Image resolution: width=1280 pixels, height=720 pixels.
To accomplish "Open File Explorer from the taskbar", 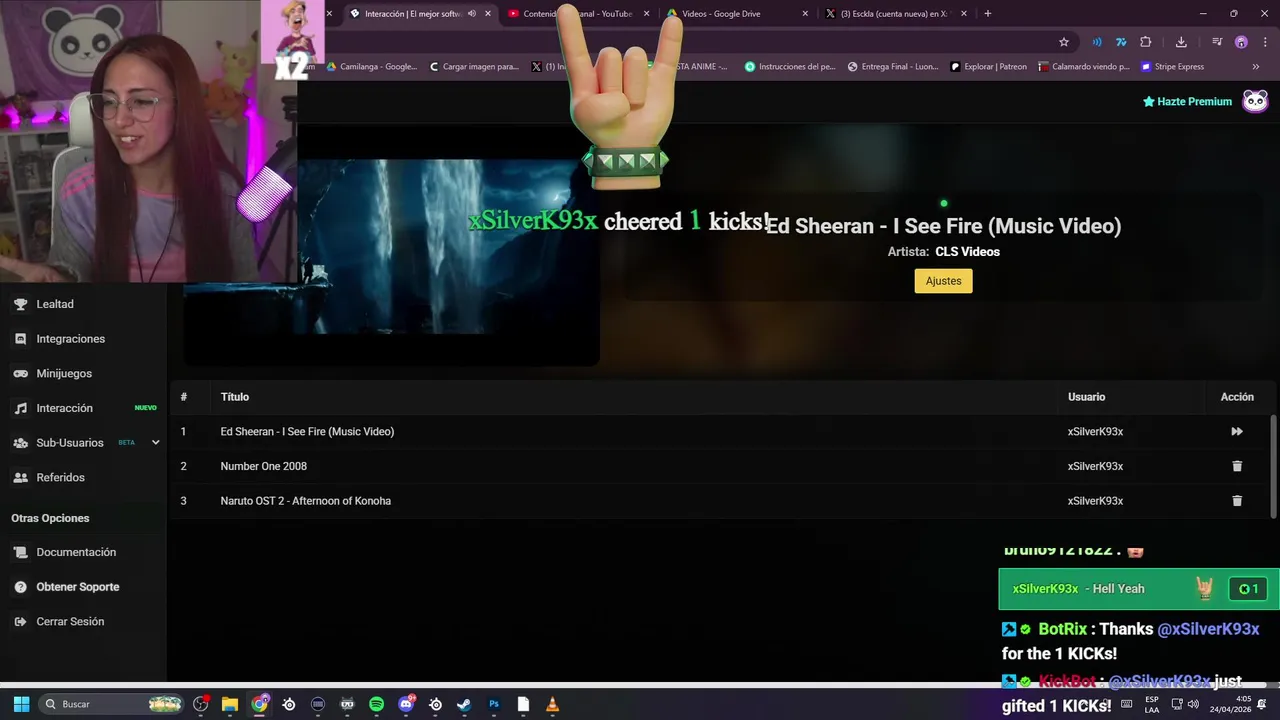I will pyautogui.click(x=230, y=704).
